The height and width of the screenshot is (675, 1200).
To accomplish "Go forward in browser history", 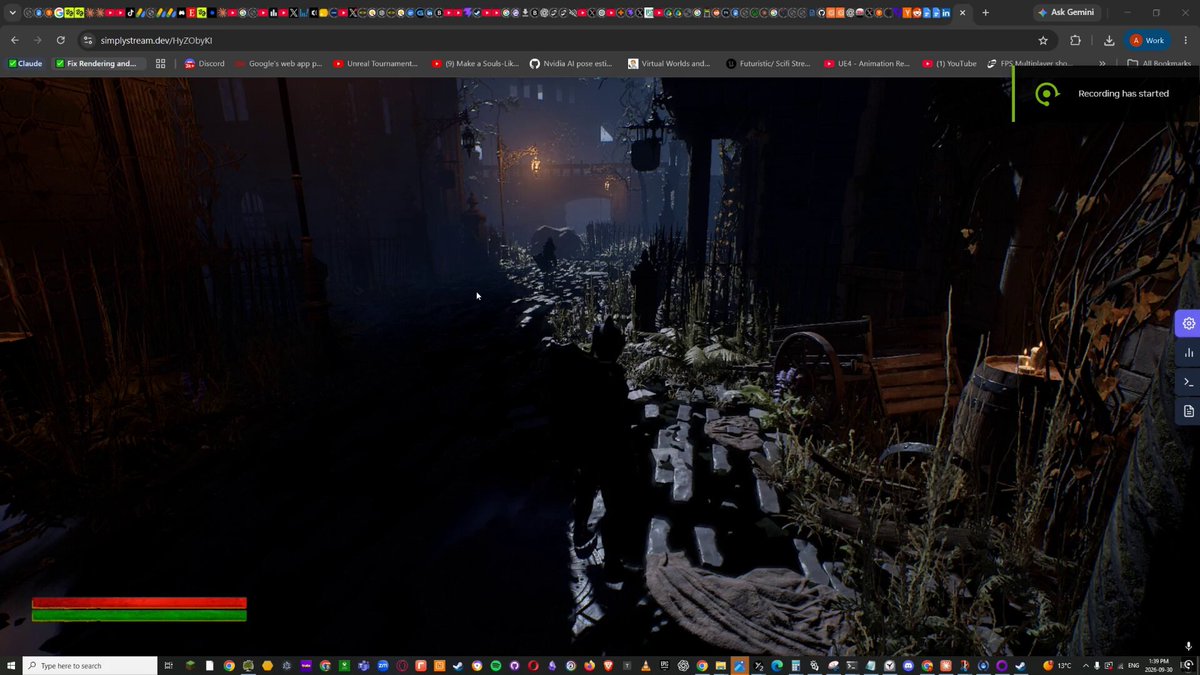I will point(37,40).
